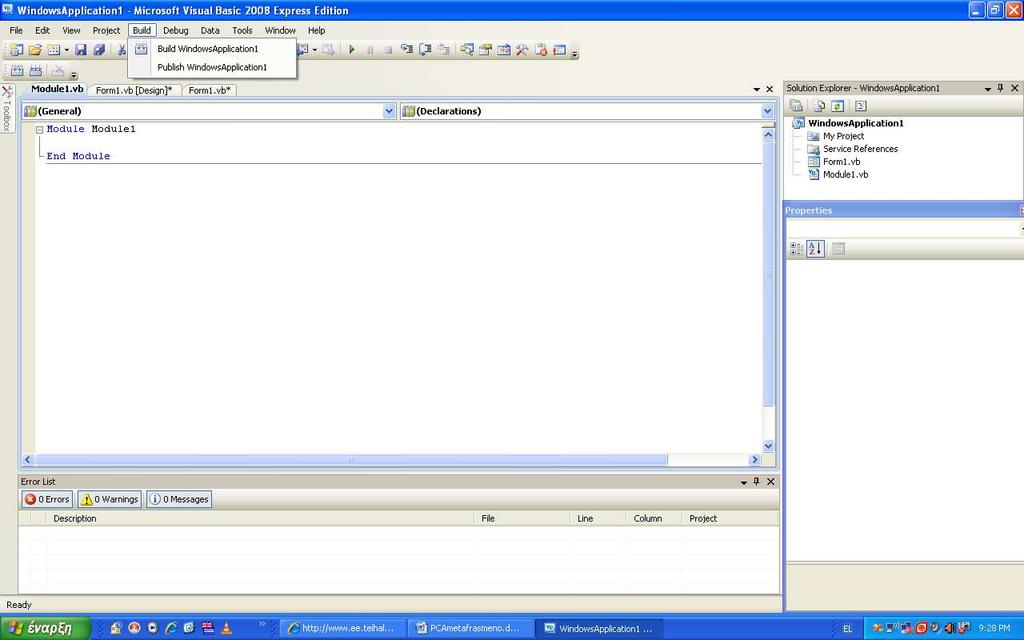Screen dimensions: 1024x640
Task: Click the Step Over debug icon
Action: tap(425, 50)
